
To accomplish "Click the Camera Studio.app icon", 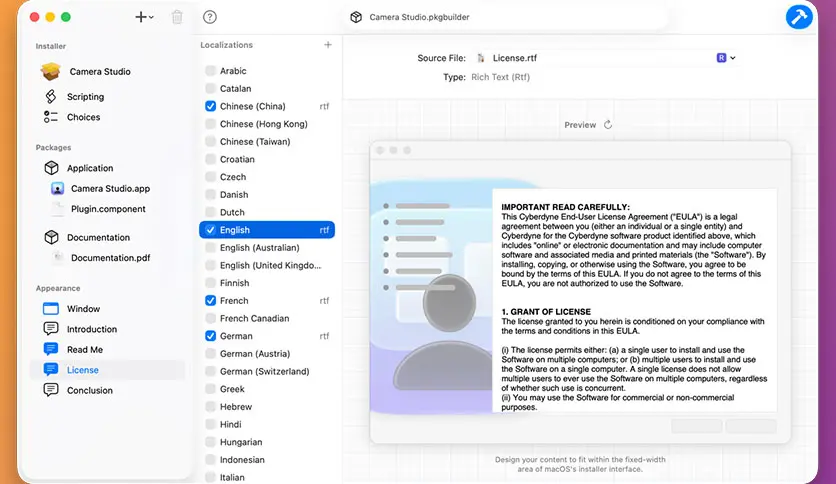I will (58, 188).
